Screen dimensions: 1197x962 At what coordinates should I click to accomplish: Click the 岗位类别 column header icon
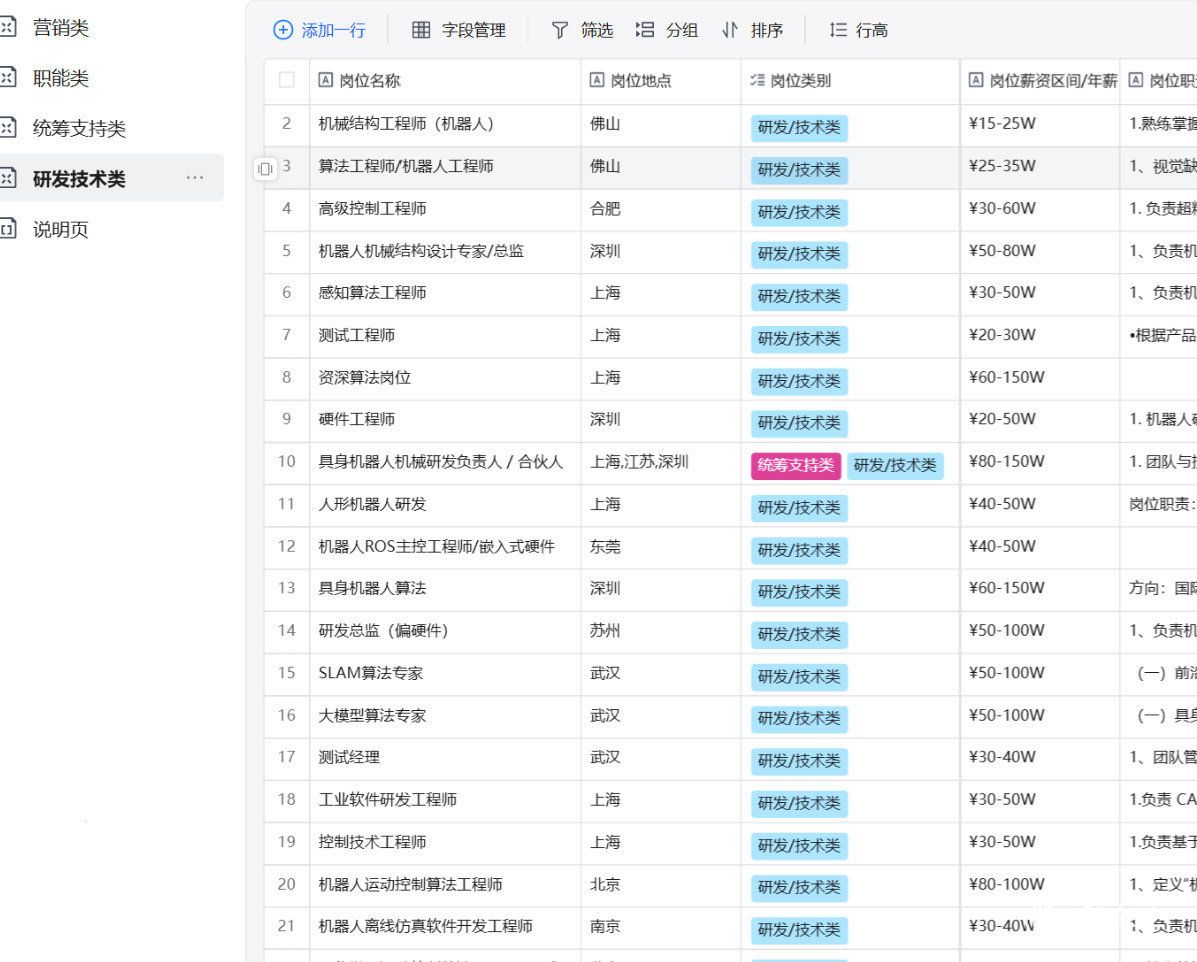tap(757, 81)
